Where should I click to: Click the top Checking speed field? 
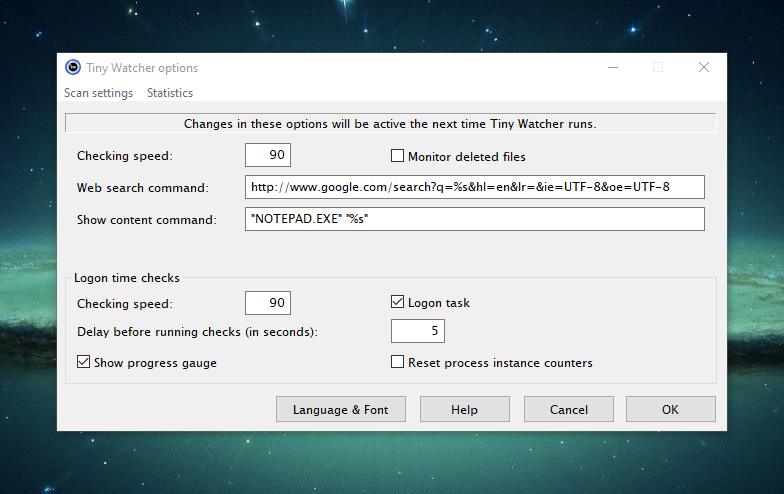[x=268, y=155]
